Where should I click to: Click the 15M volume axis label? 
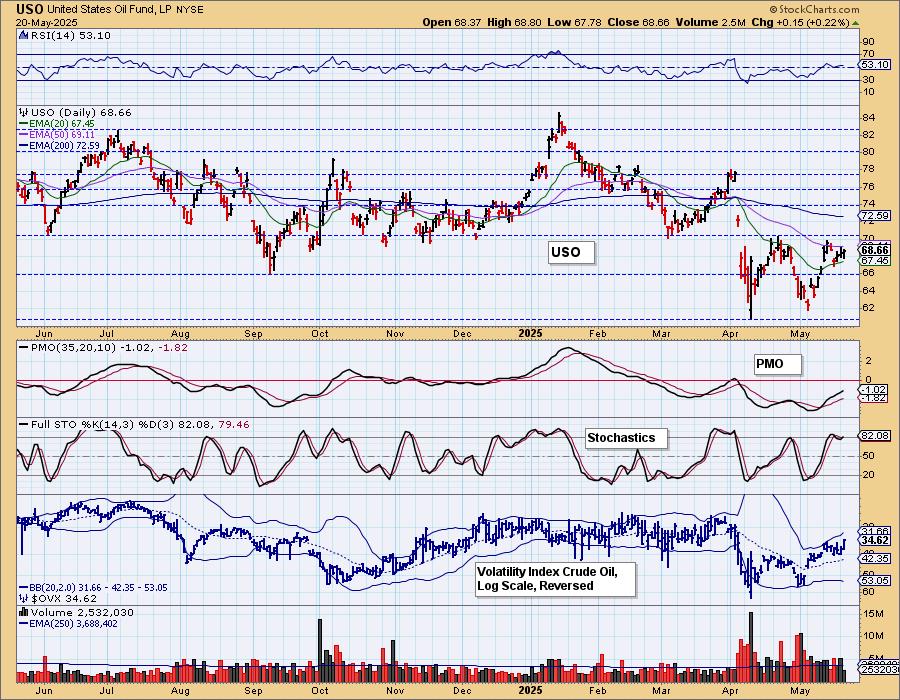tap(873, 614)
